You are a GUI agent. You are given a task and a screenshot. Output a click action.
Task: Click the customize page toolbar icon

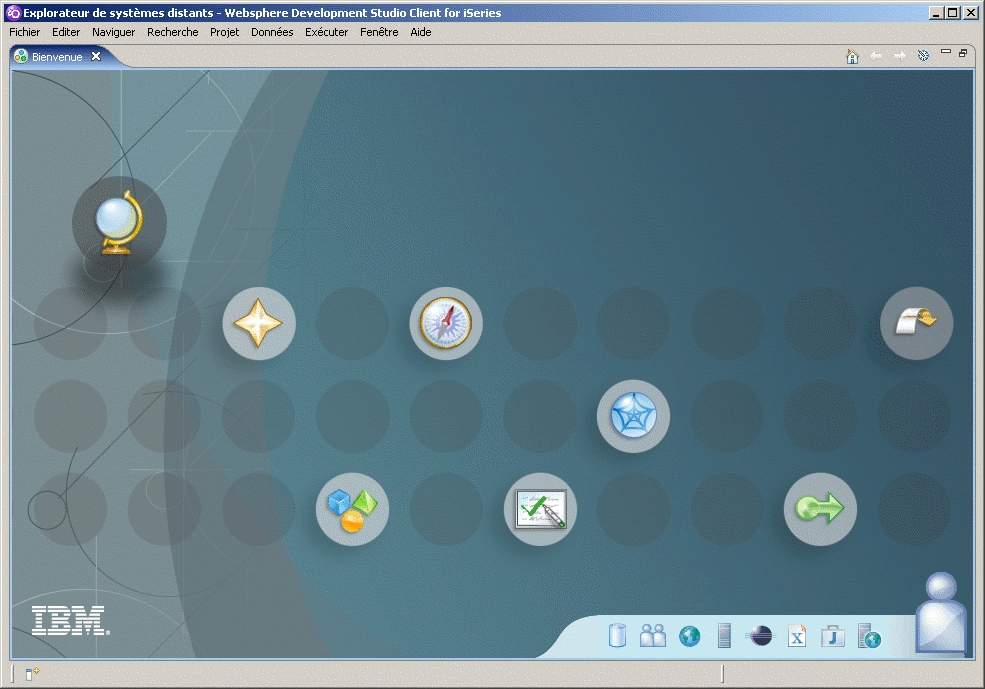click(x=923, y=56)
